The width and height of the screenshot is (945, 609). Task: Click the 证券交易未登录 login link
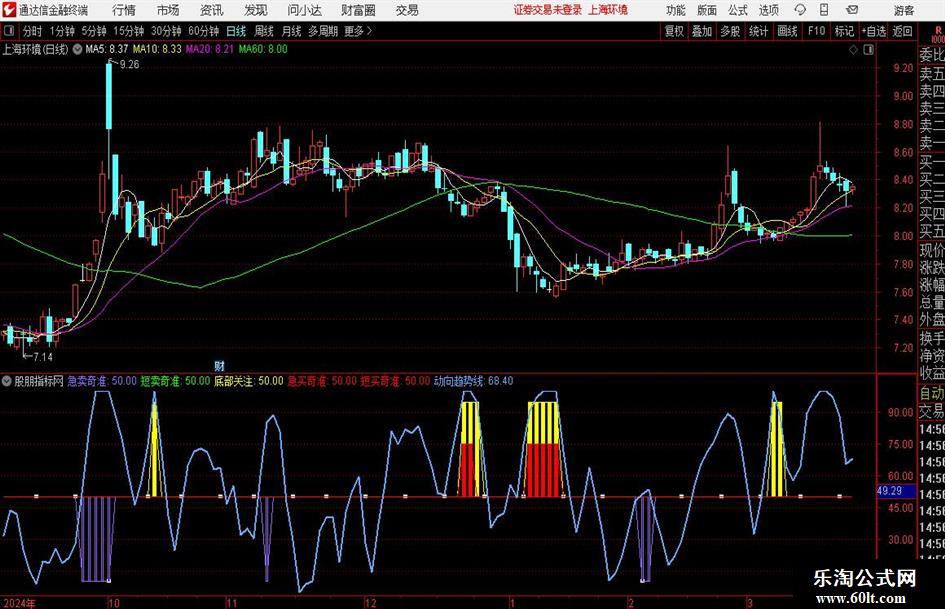(548, 10)
